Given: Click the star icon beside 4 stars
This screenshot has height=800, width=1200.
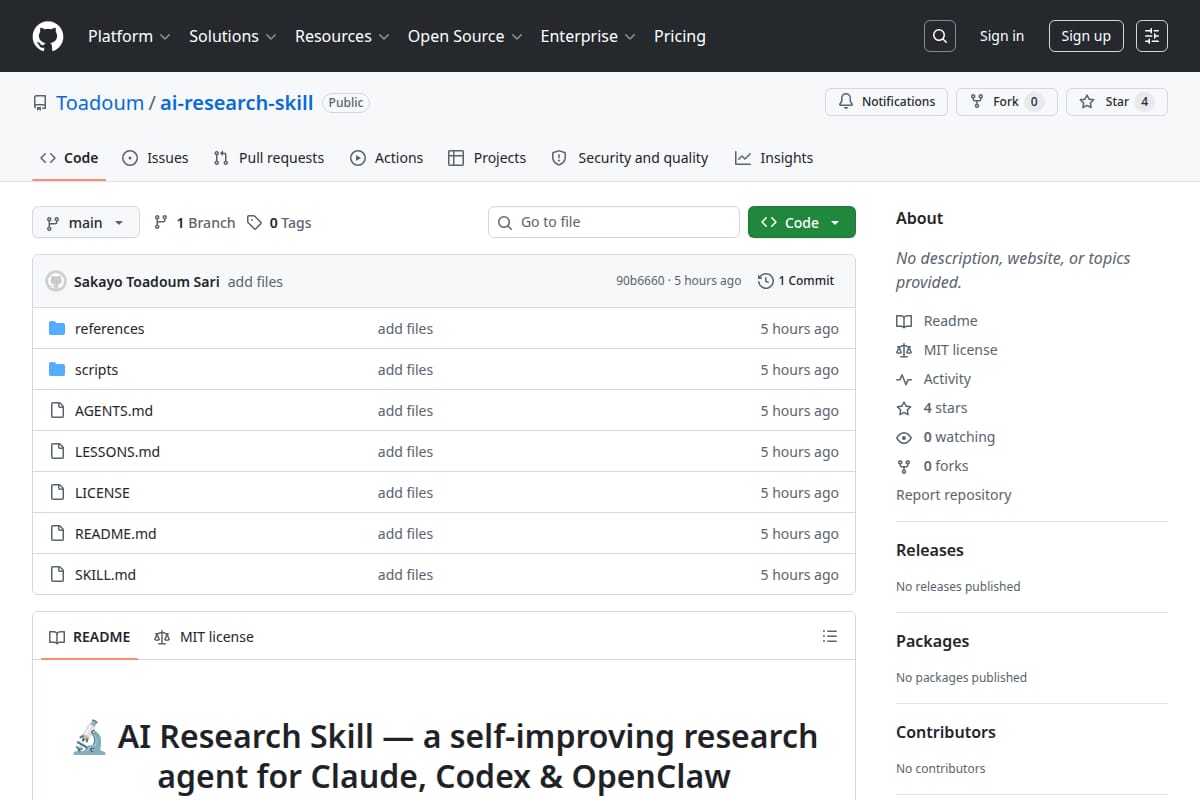Looking at the screenshot, I should coord(904,408).
